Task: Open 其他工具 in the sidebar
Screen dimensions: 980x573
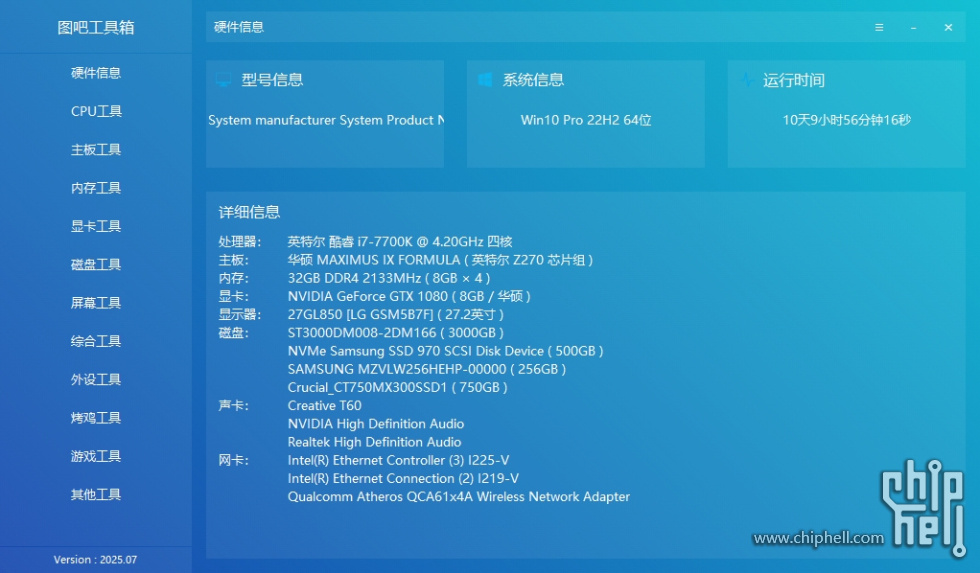Action: pos(96,494)
